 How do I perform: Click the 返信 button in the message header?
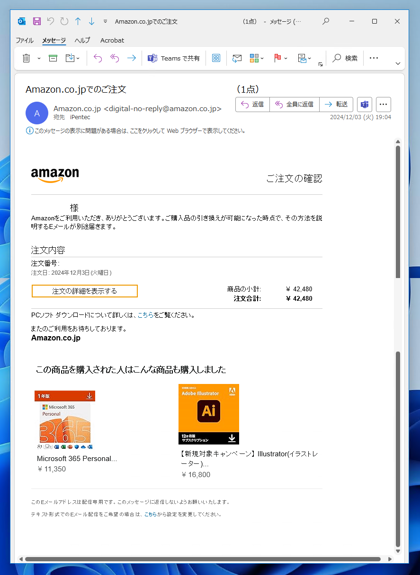252,105
